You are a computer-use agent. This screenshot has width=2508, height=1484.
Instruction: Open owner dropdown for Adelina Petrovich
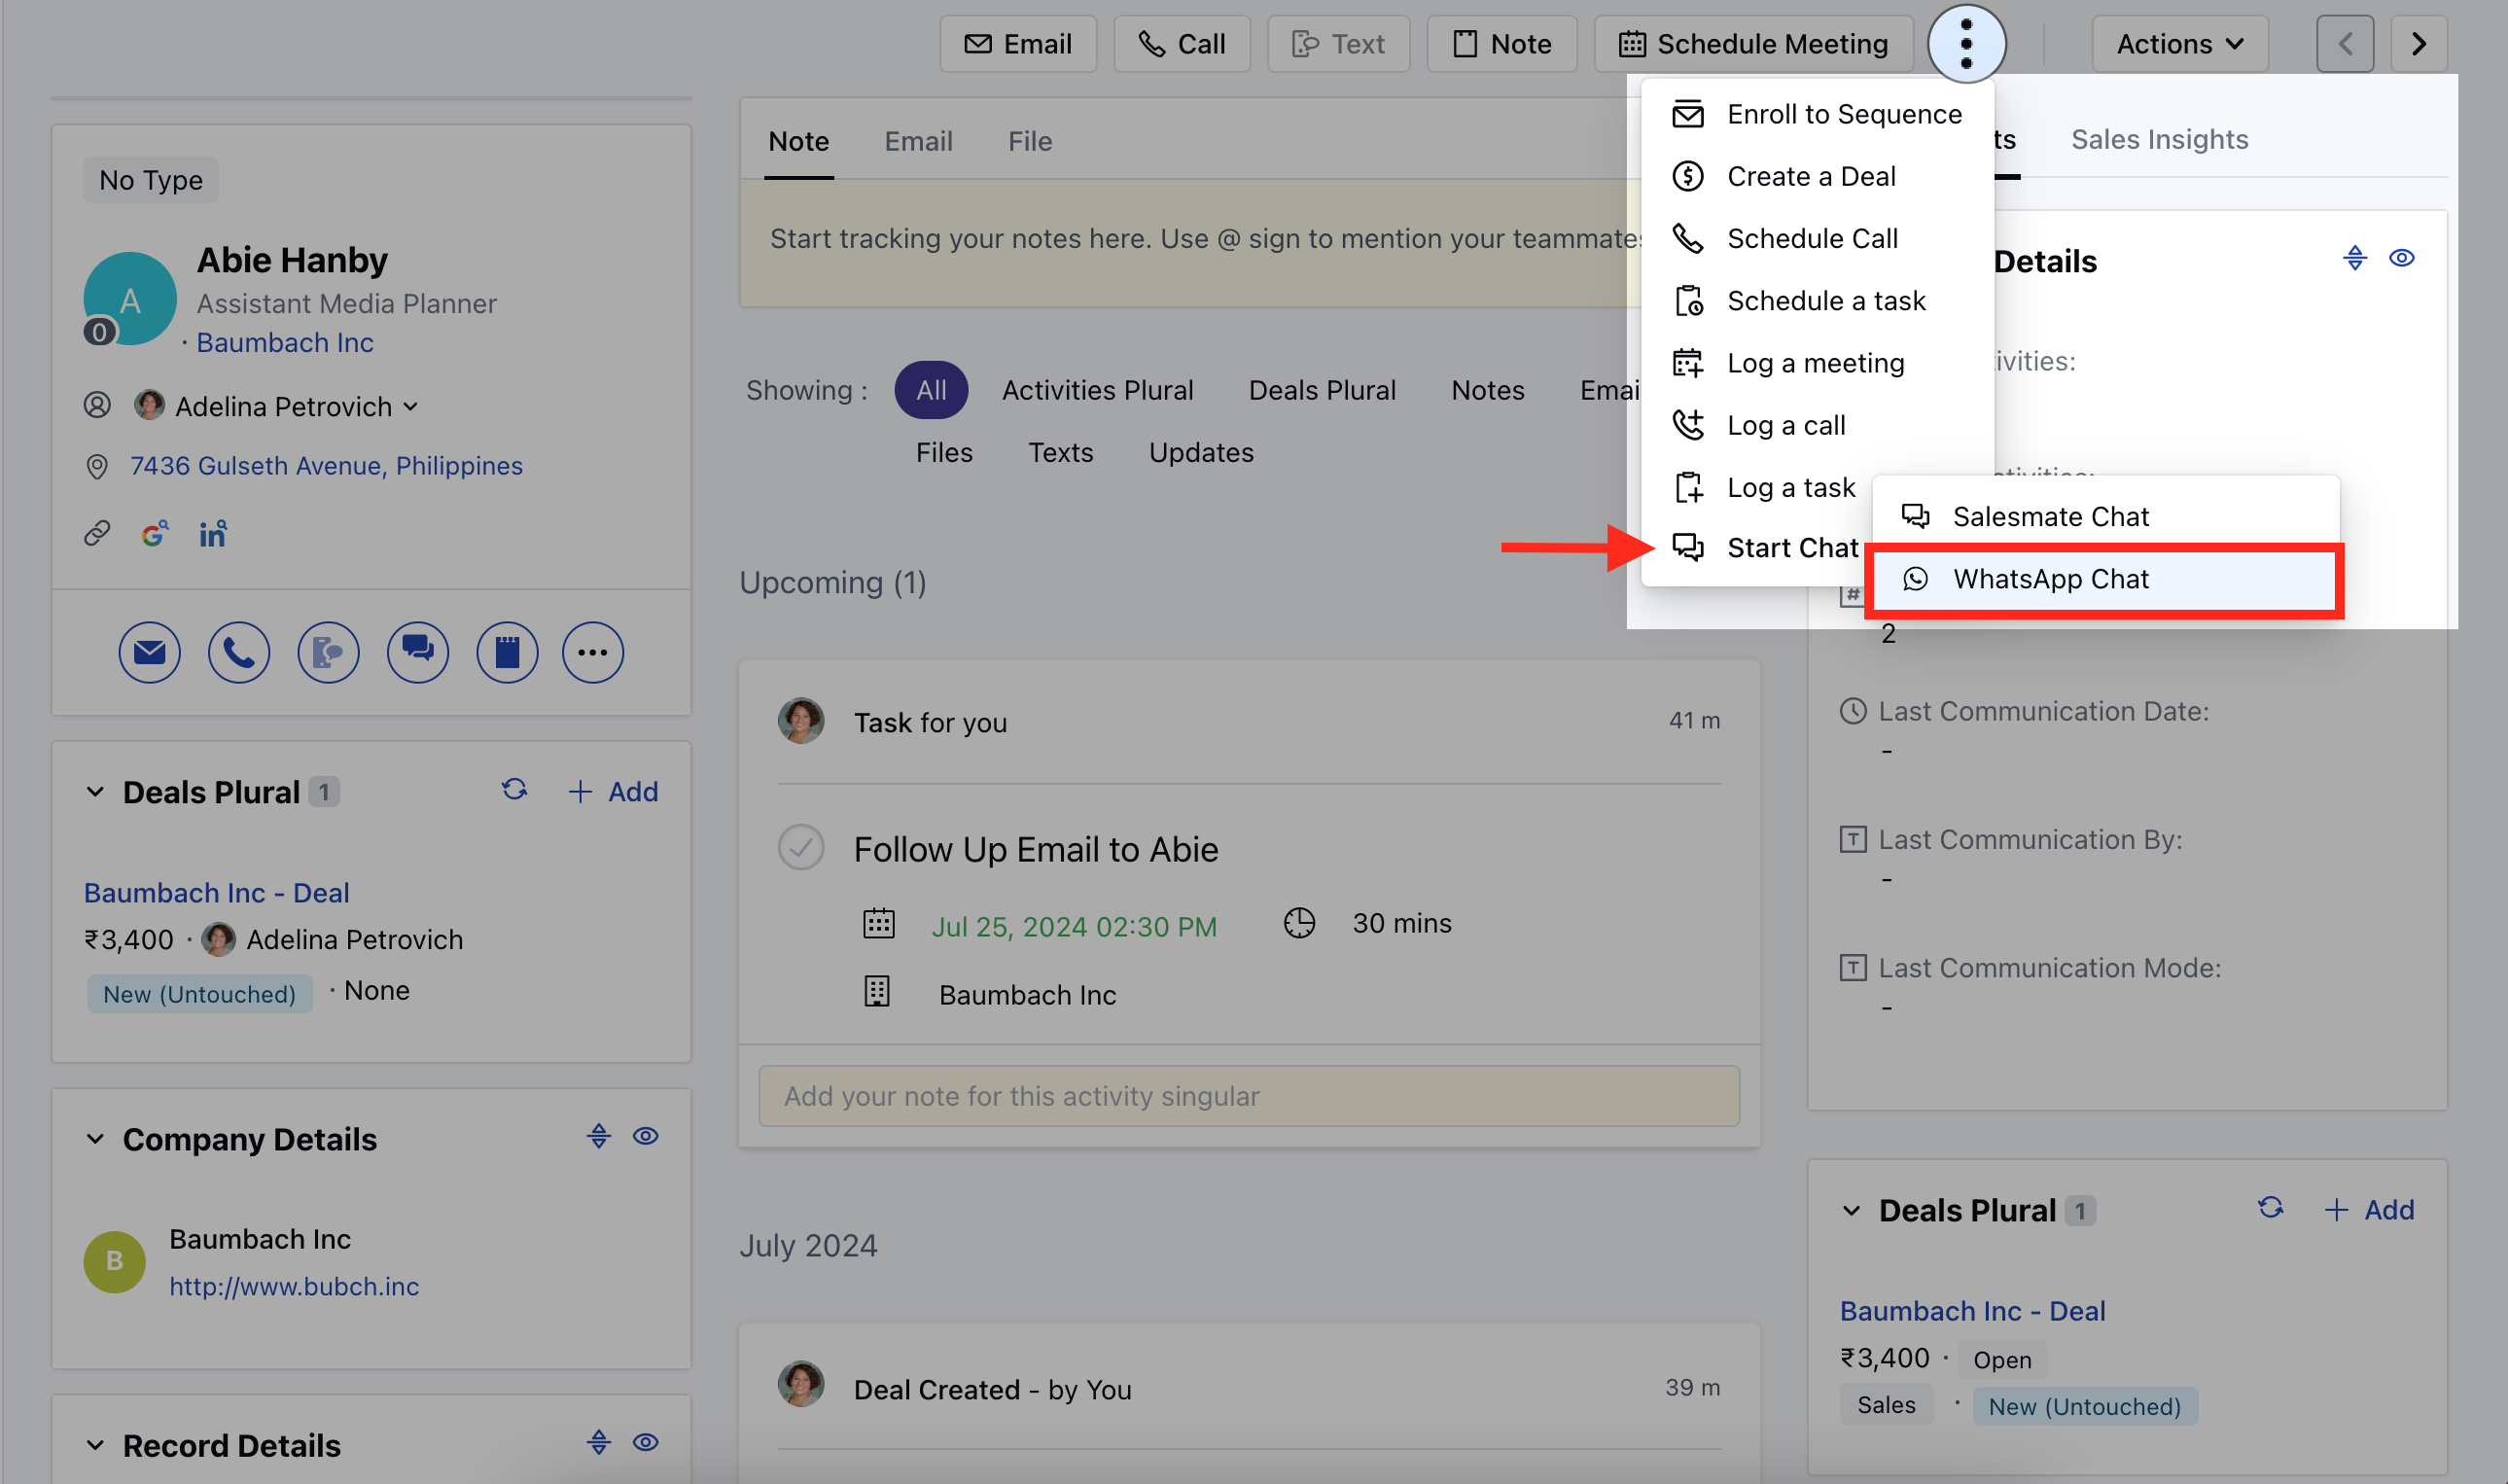coord(410,407)
